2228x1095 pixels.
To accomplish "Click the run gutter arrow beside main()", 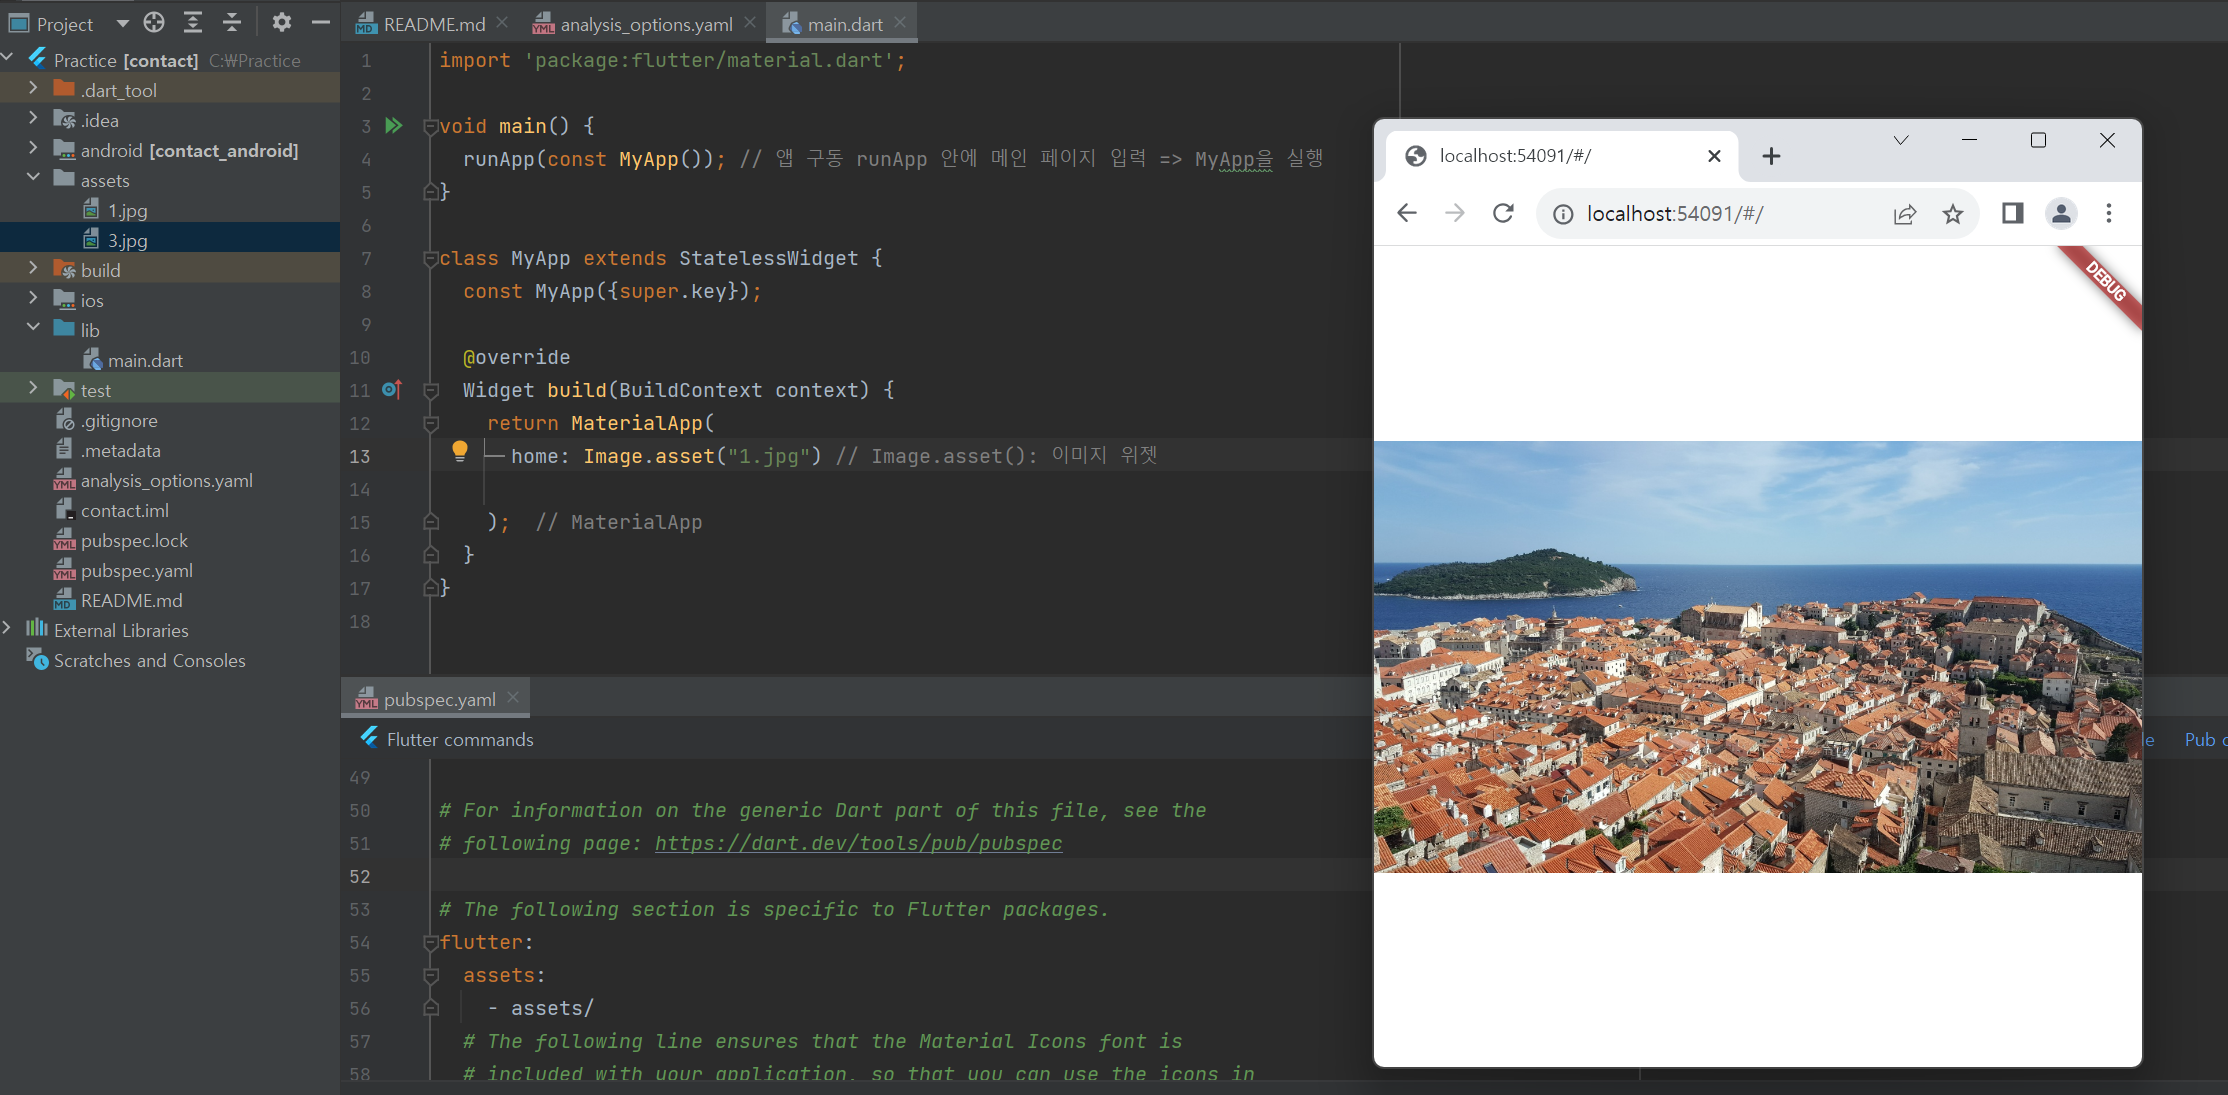I will 394,126.
